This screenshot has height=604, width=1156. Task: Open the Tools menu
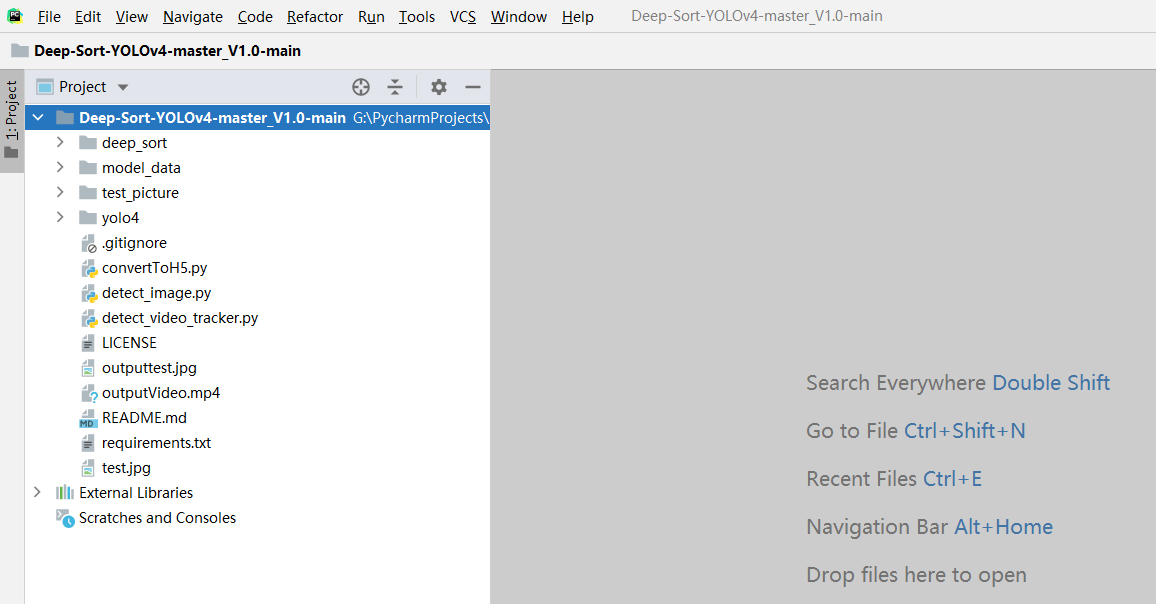click(417, 16)
